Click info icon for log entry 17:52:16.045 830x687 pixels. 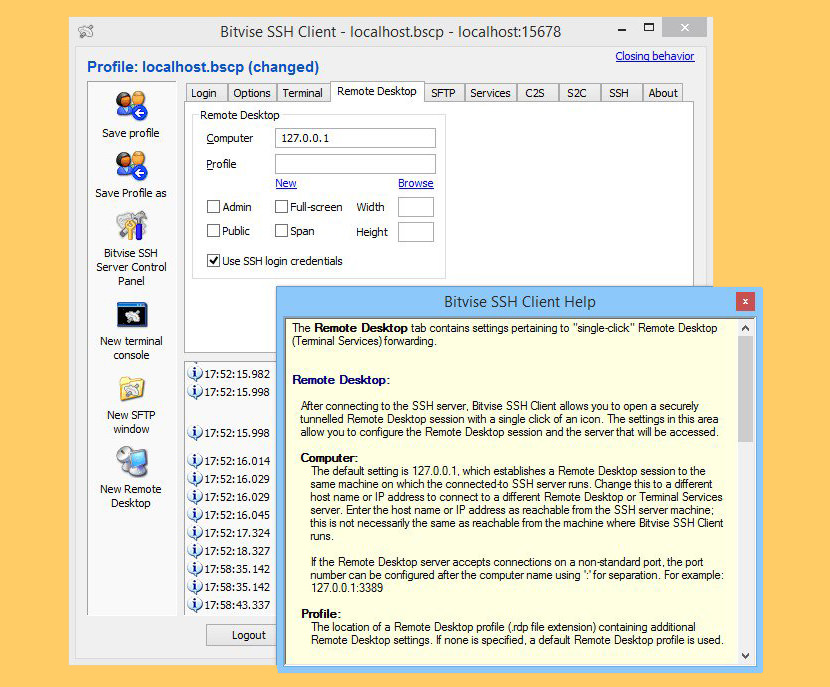195,514
